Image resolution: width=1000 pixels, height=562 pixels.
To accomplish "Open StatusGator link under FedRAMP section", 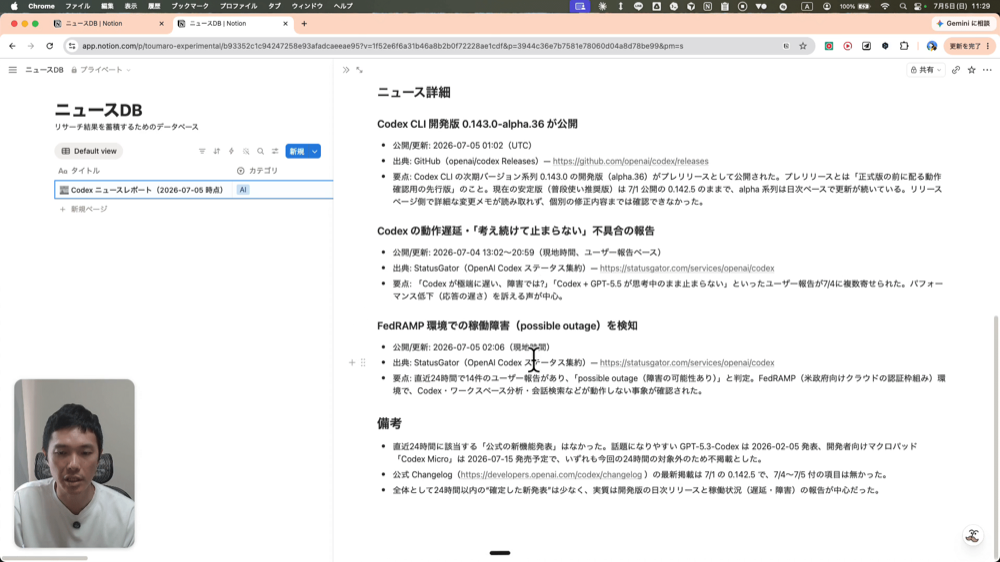I will (687, 362).
